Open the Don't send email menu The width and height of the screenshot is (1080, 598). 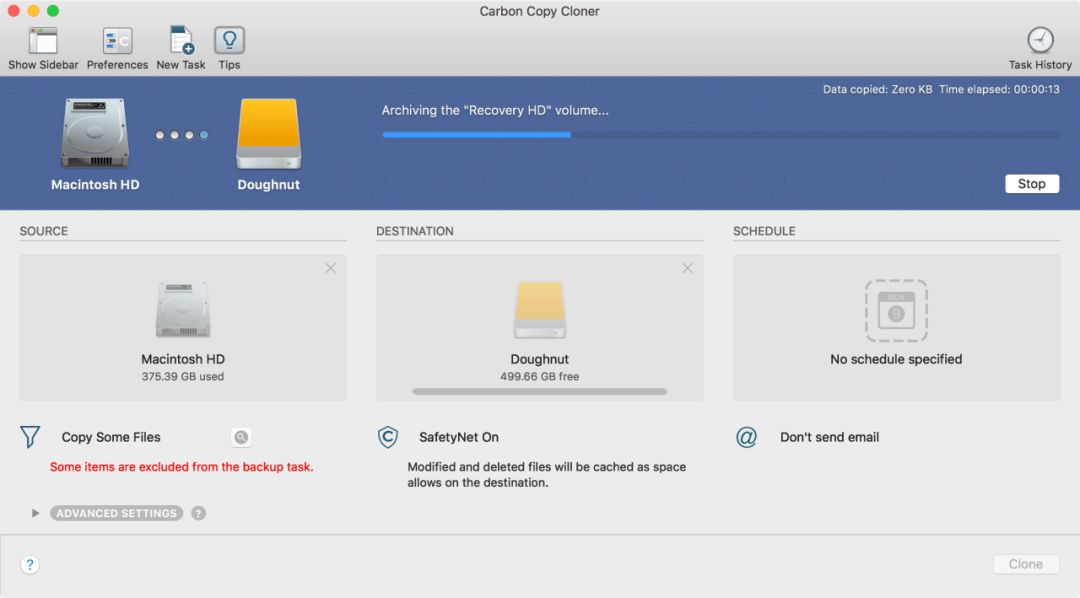tap(829, 437)
